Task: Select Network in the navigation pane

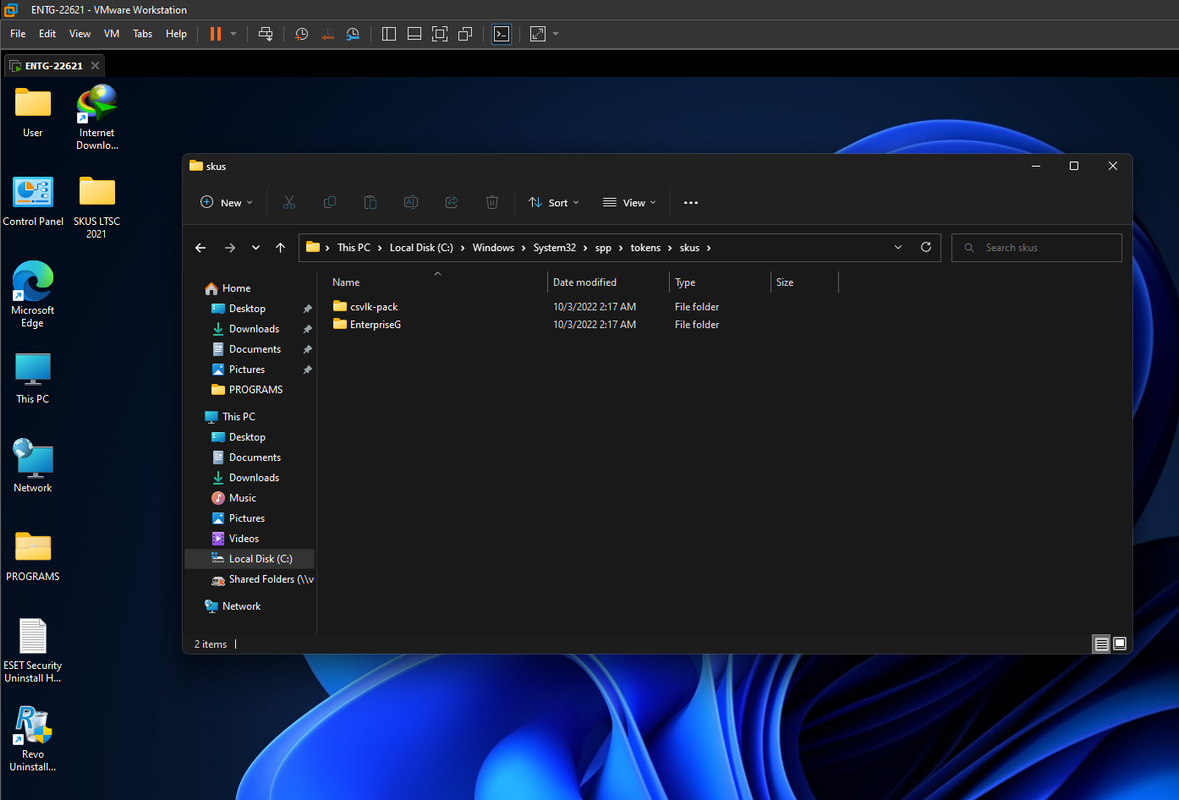Action: pyautogui.click(x=241, y=606)
